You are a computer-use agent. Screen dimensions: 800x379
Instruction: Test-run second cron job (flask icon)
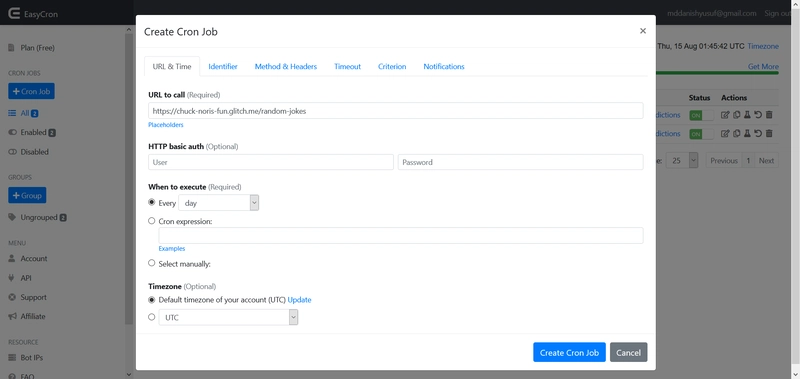[747, 134]
